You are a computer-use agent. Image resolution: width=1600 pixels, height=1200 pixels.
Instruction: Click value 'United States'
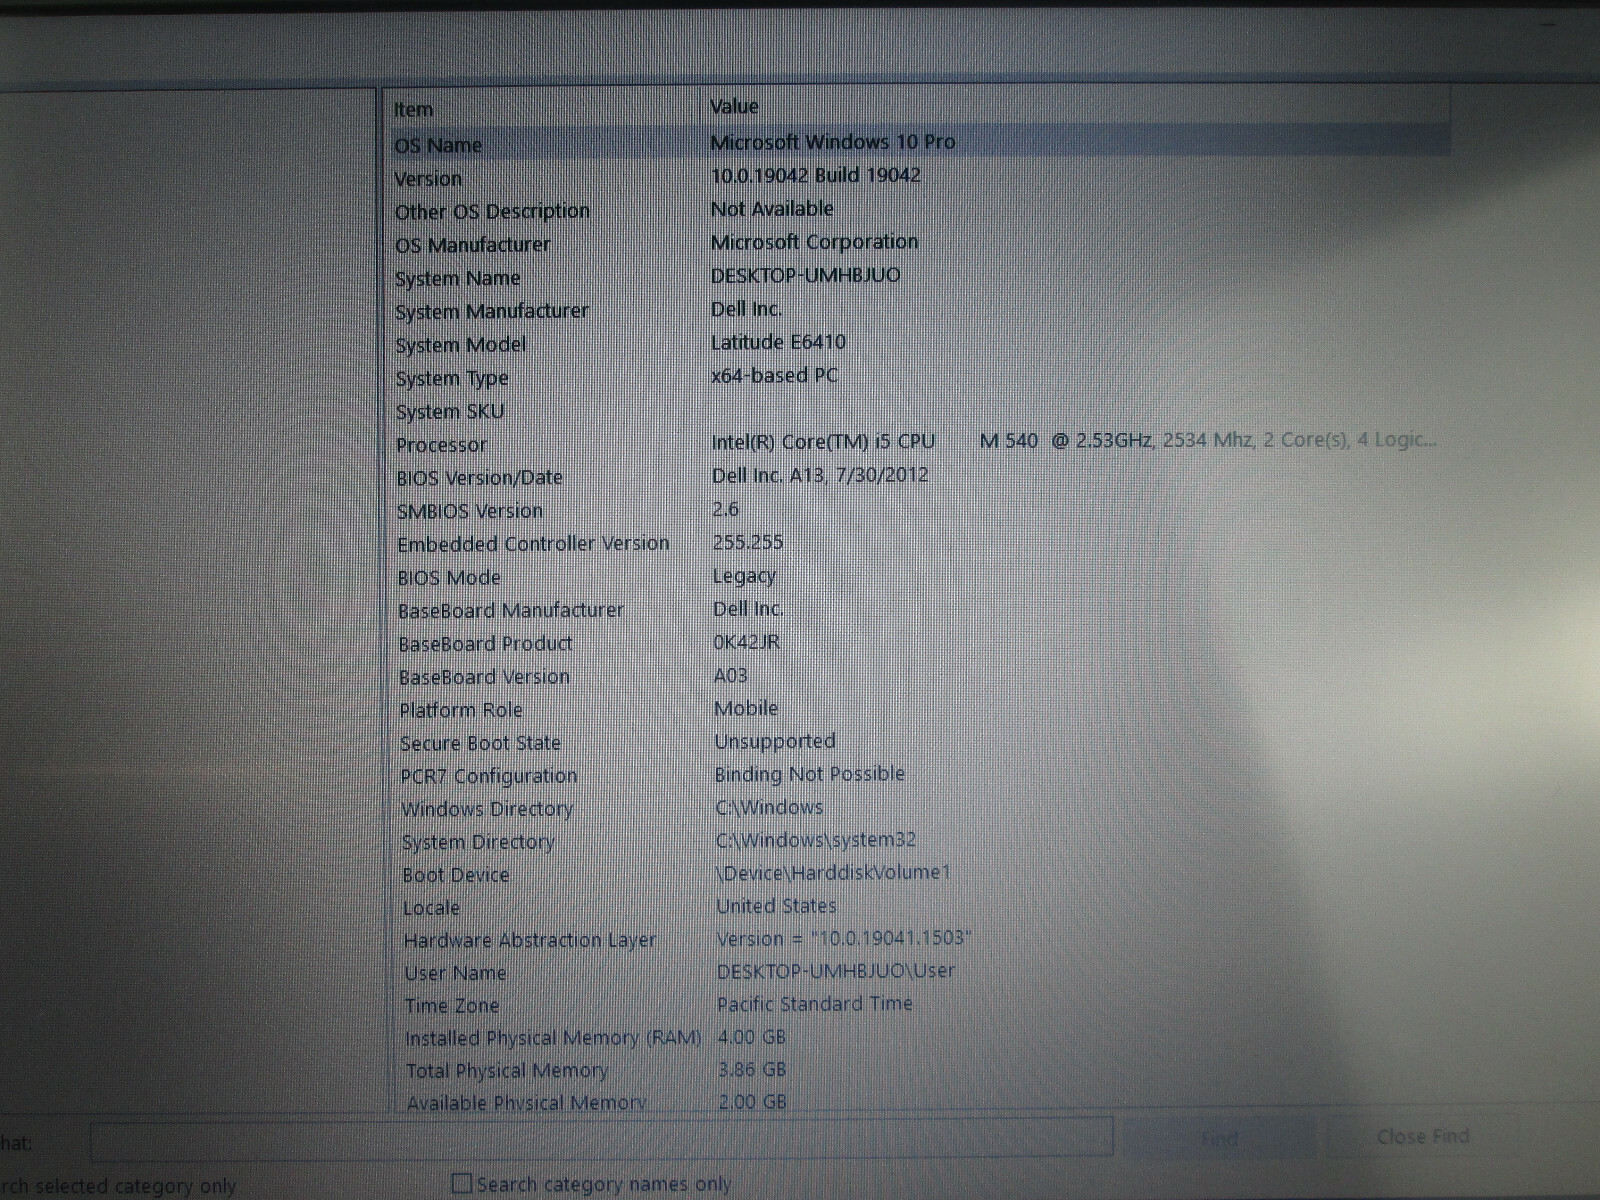pyautogui.click(x=776, y=906)
